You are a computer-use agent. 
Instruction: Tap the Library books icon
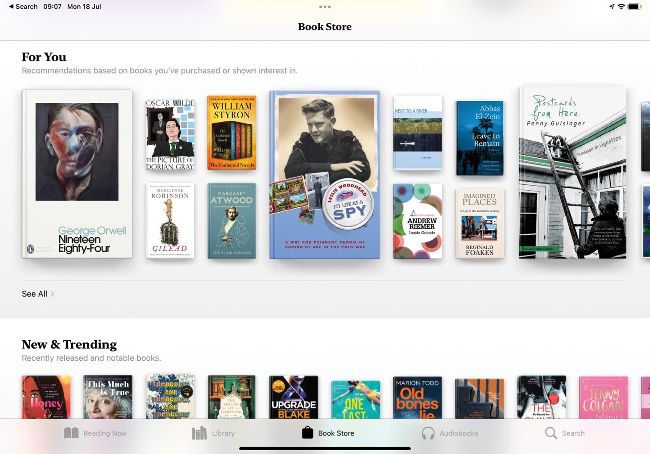199,433
